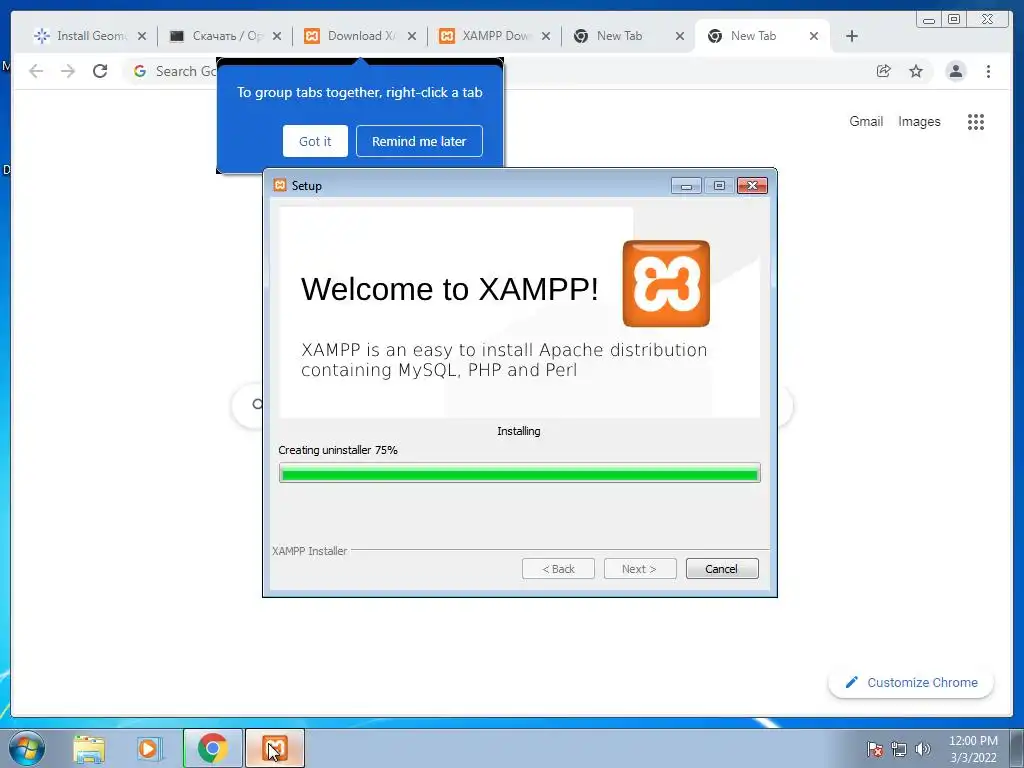1024x768 pixels.
Task: Click the share page icon in the address bar
Action: 884,71
